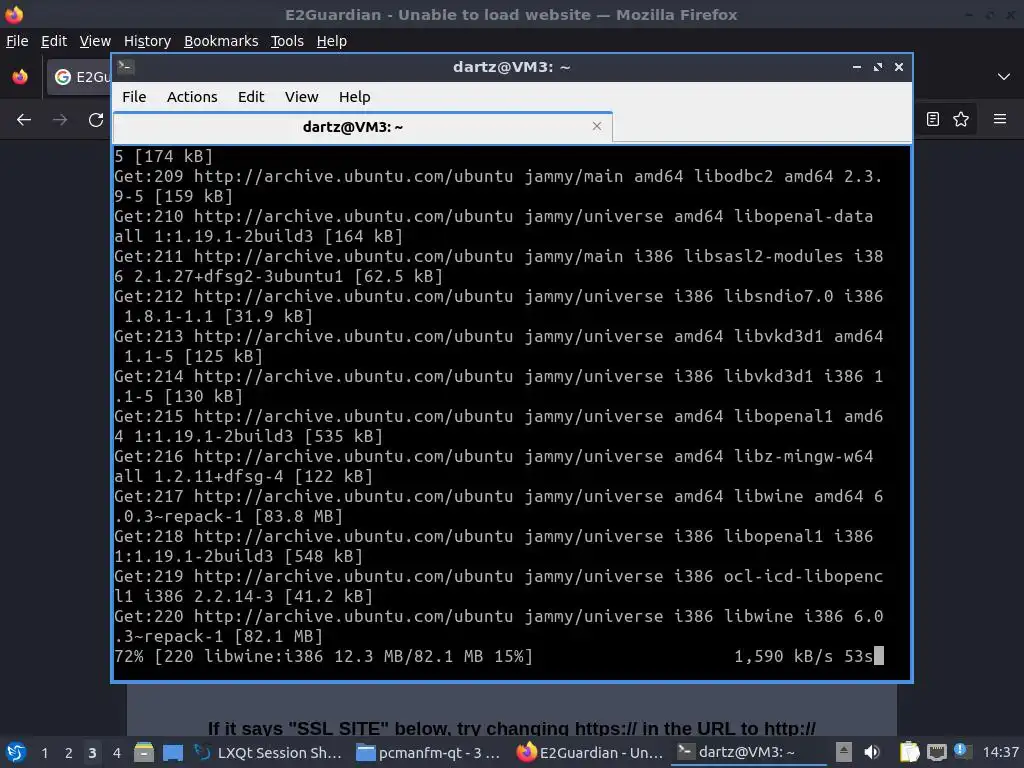The height and width of the screenshot is (768, 1024).
Task: Launch the file manager from the panel quicklaunch
Action: [144, 752]
